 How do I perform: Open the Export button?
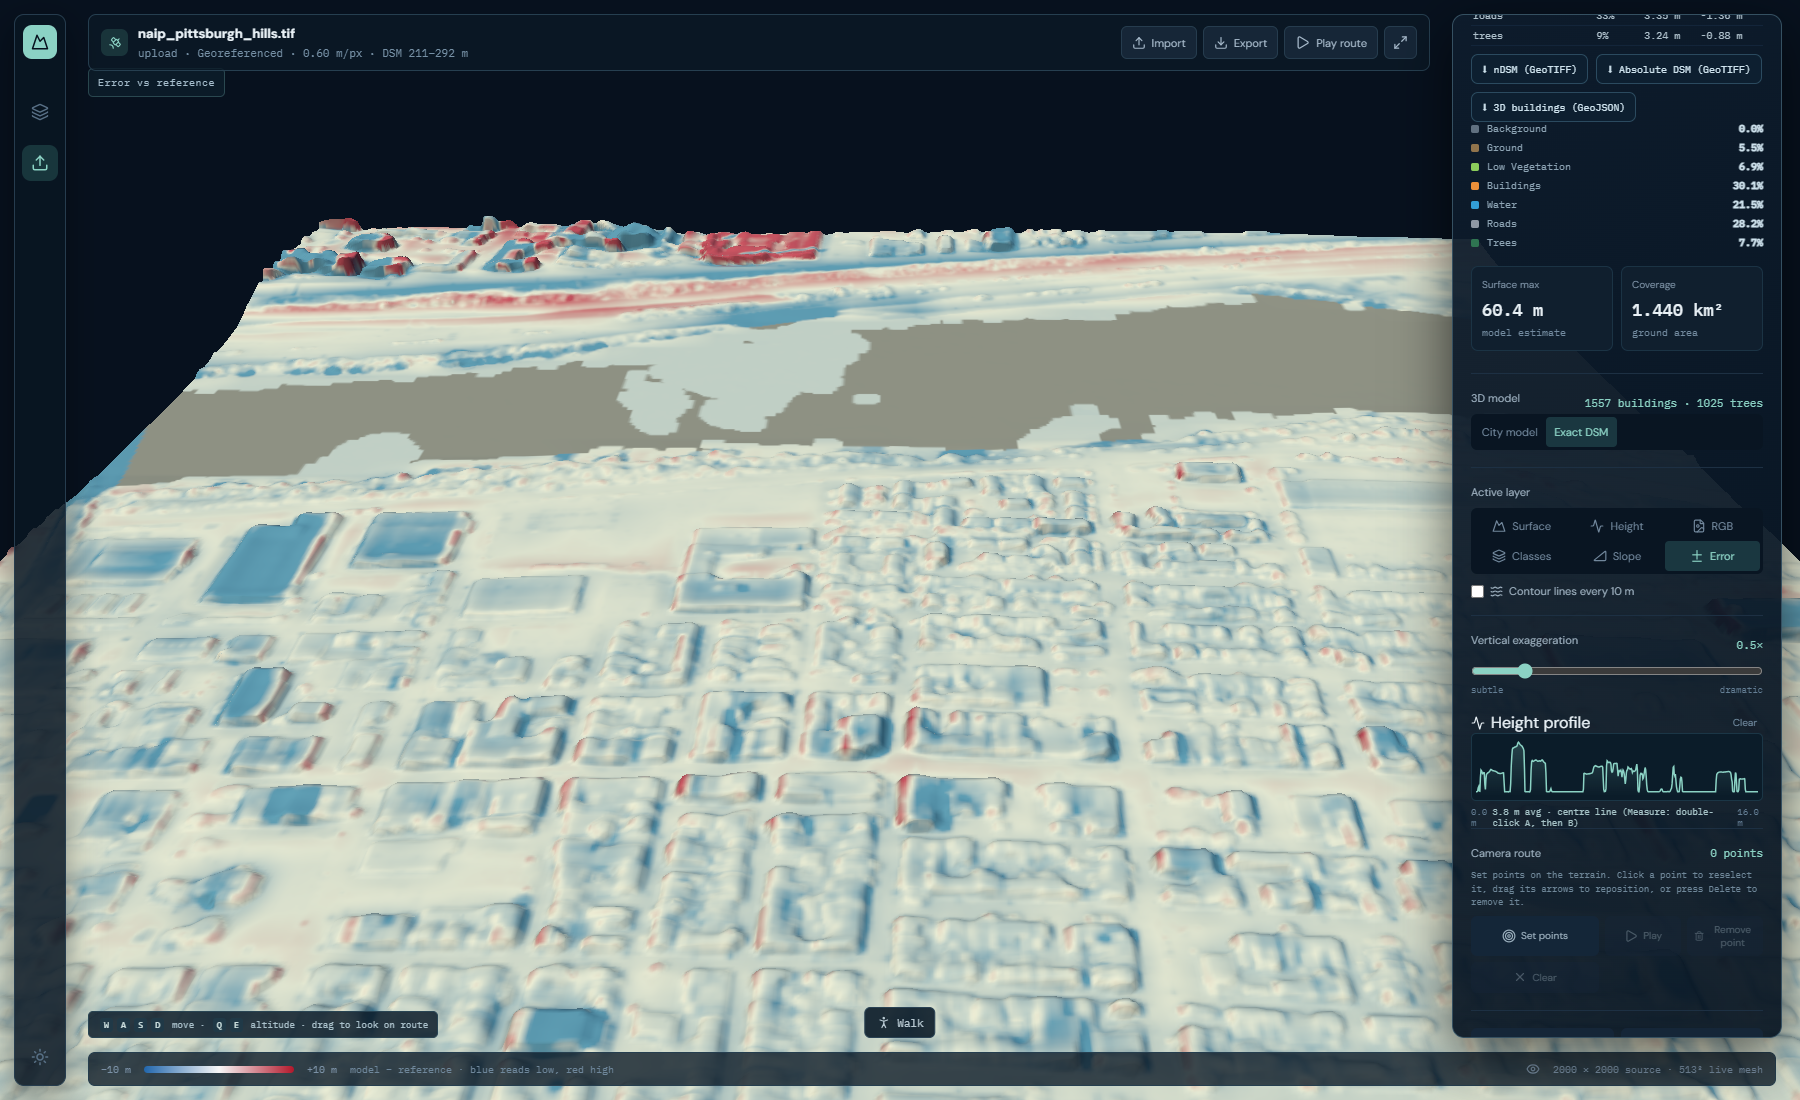(1240, 43)
